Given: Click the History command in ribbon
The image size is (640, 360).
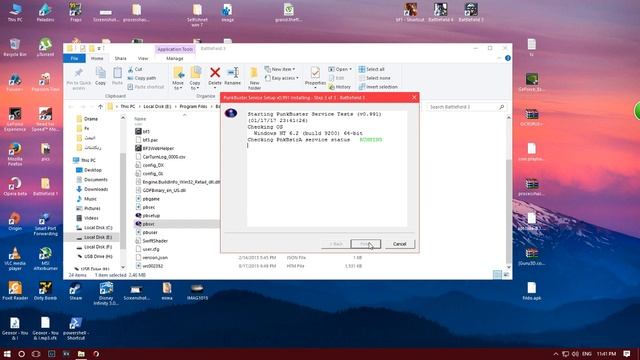Looking at the screenshot, I should click(340, 87).
